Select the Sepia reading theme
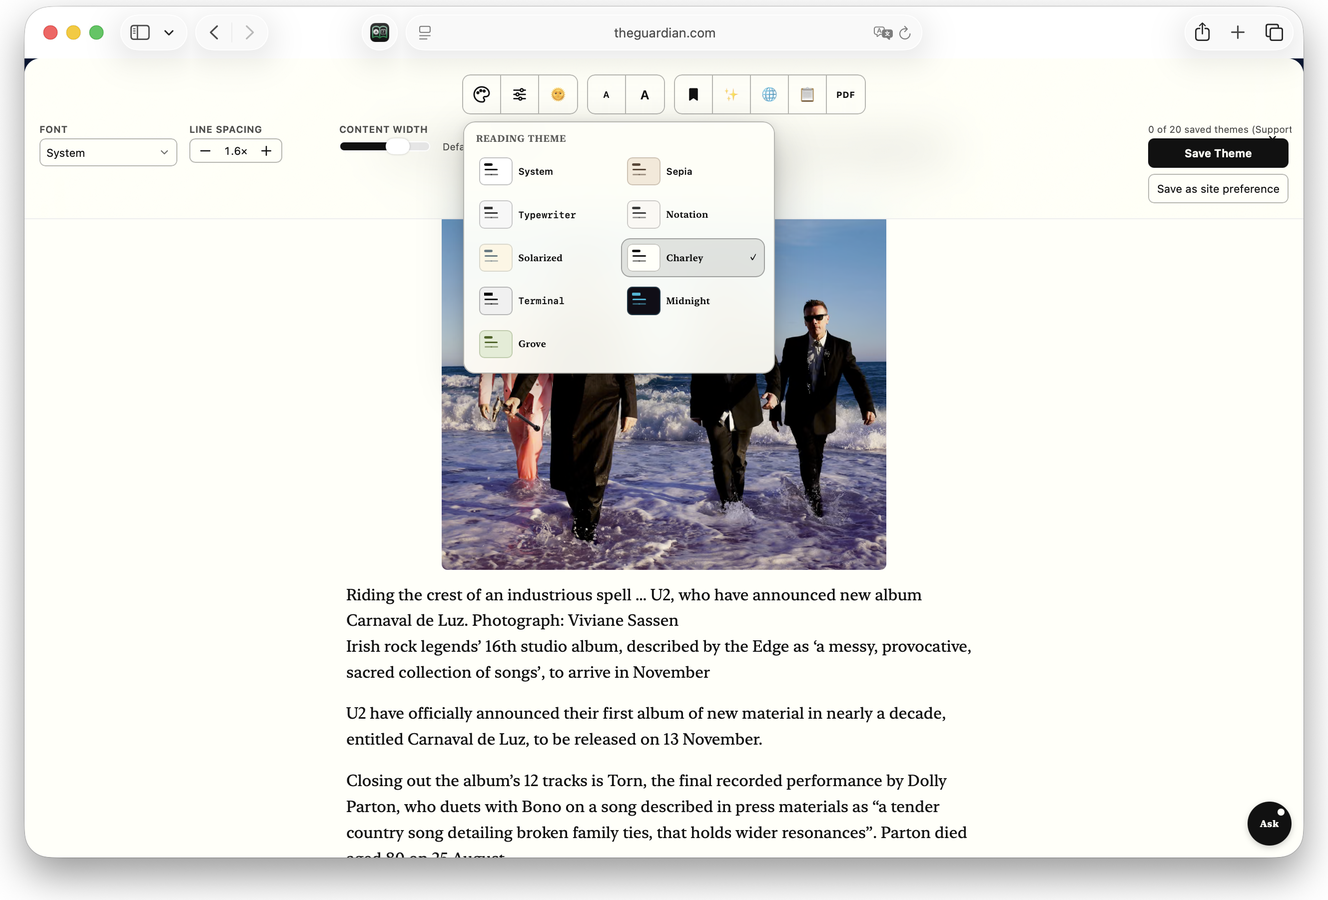This screenshot has height=900, width=1328. [x=693, y=172]
